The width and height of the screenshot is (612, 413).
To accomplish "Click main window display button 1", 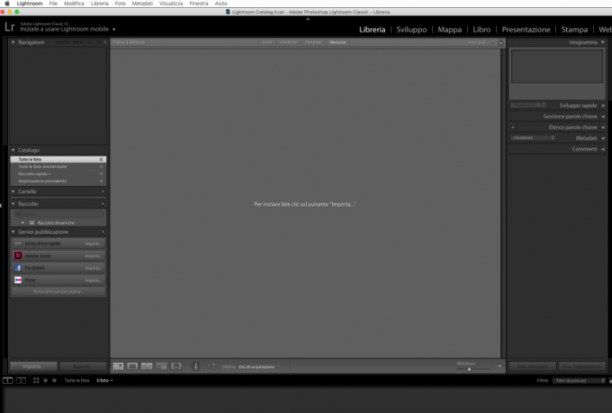I will [x=7, y=380].
